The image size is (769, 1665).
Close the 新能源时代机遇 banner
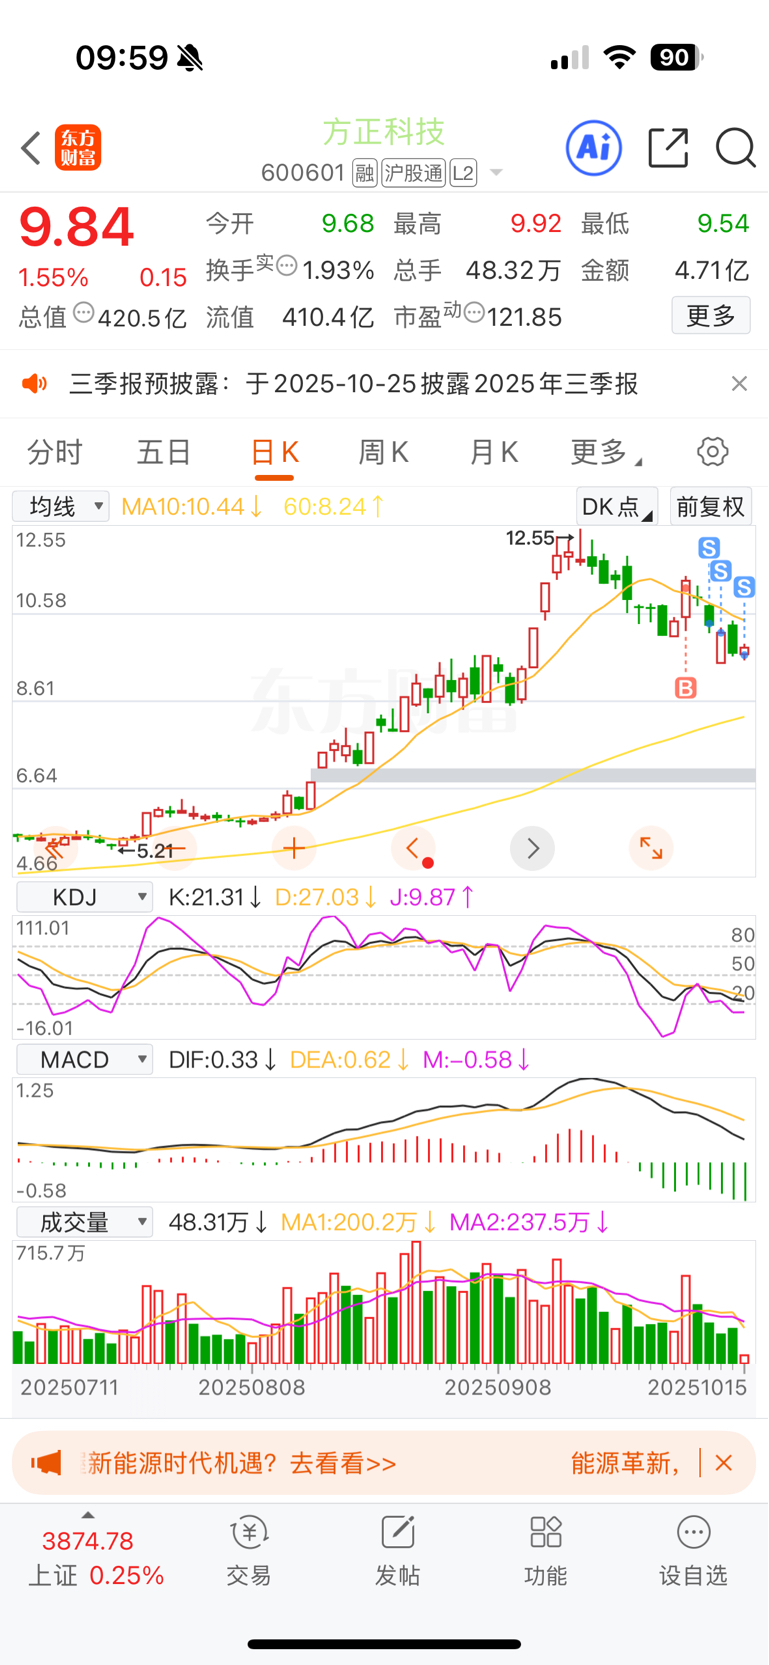pos(724,1463)
